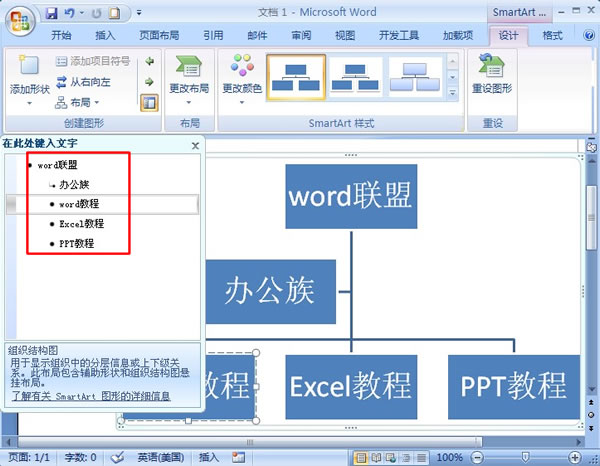
Task: Expand the SmartArt styles gallery more arrow
Action: [x=452, y=93]
